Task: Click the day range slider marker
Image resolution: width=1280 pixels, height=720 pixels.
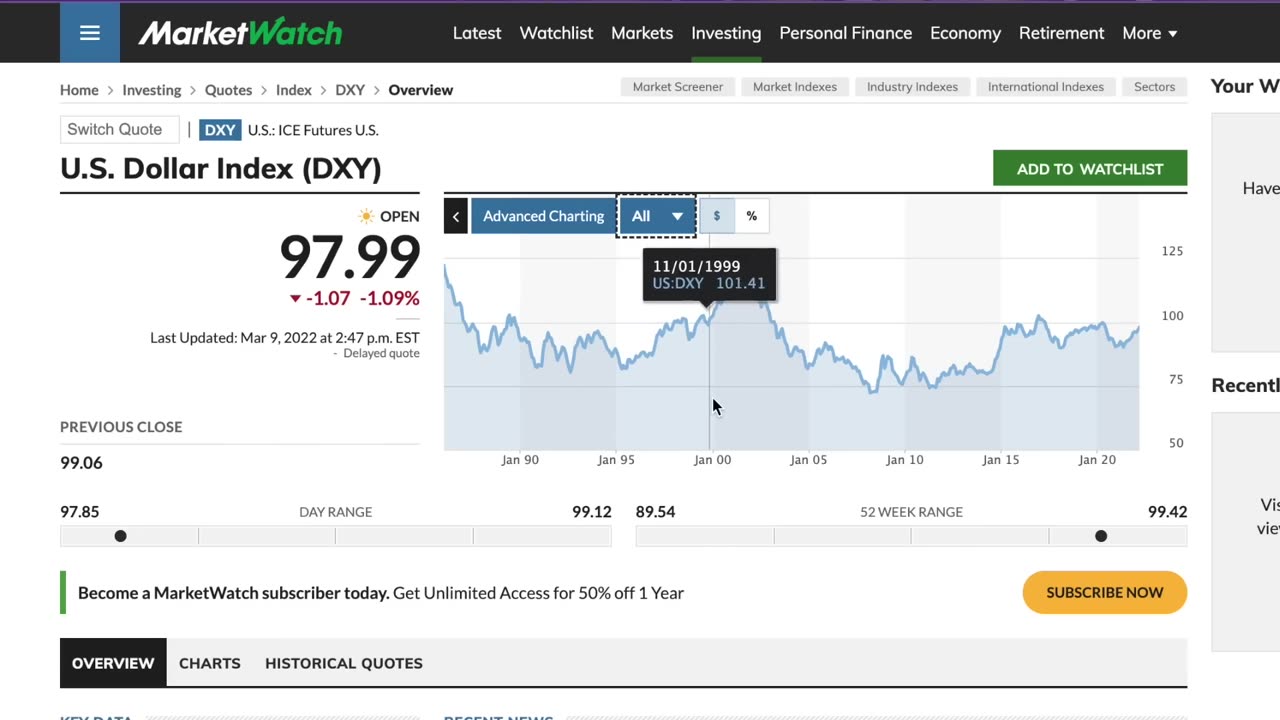Action: pyautogui.click(x=120, y=536)
